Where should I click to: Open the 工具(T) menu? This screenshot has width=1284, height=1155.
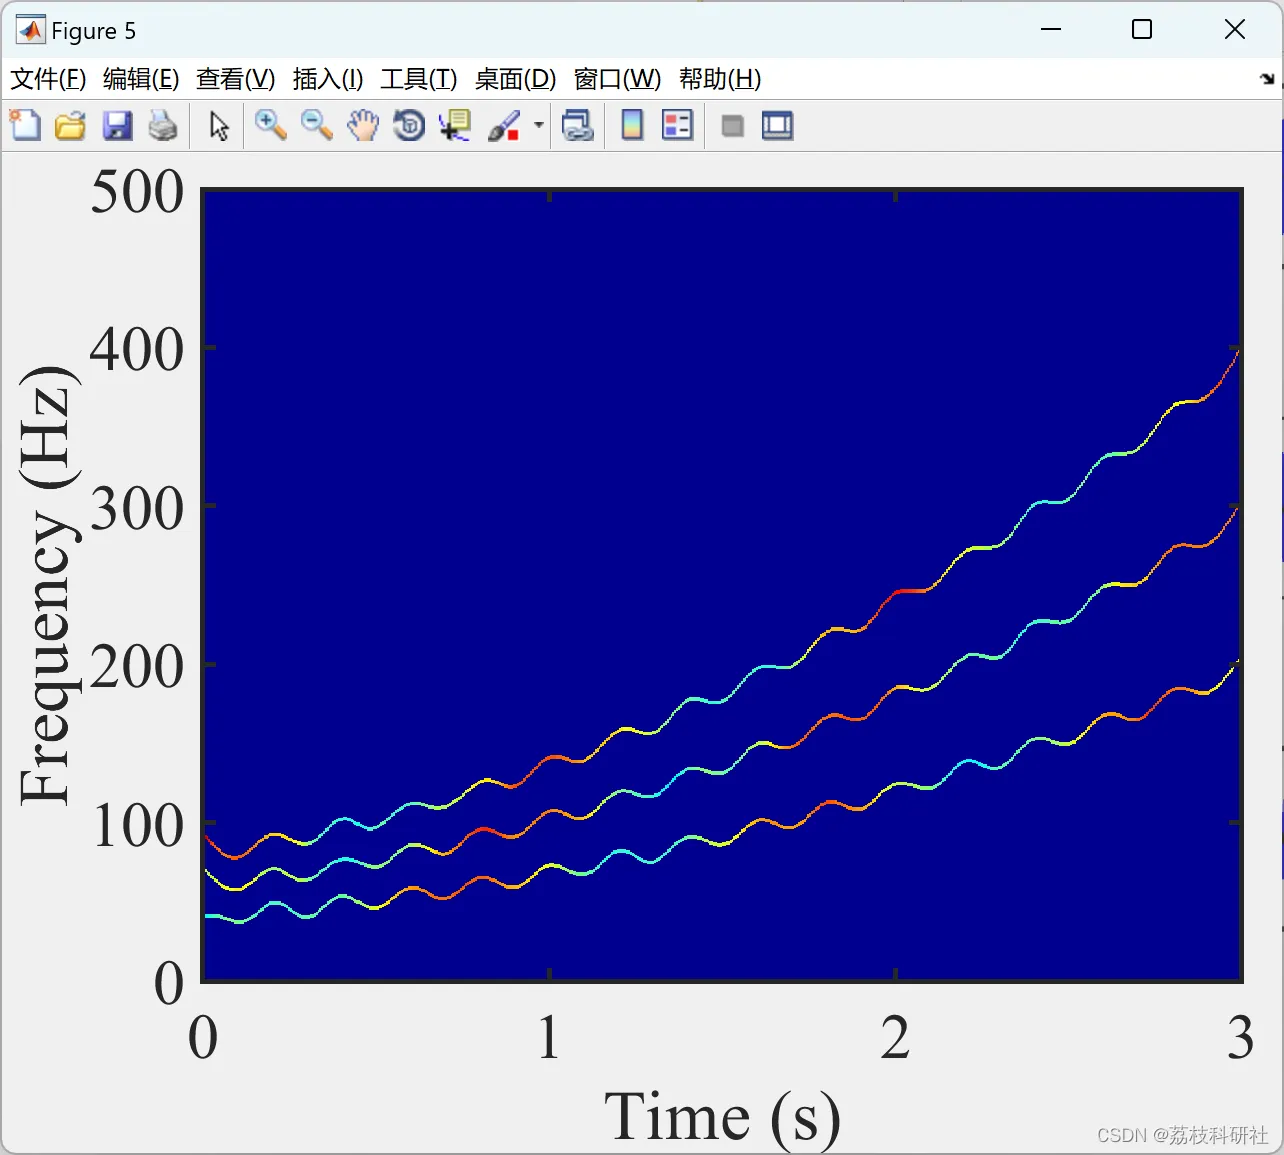(419, 79)
